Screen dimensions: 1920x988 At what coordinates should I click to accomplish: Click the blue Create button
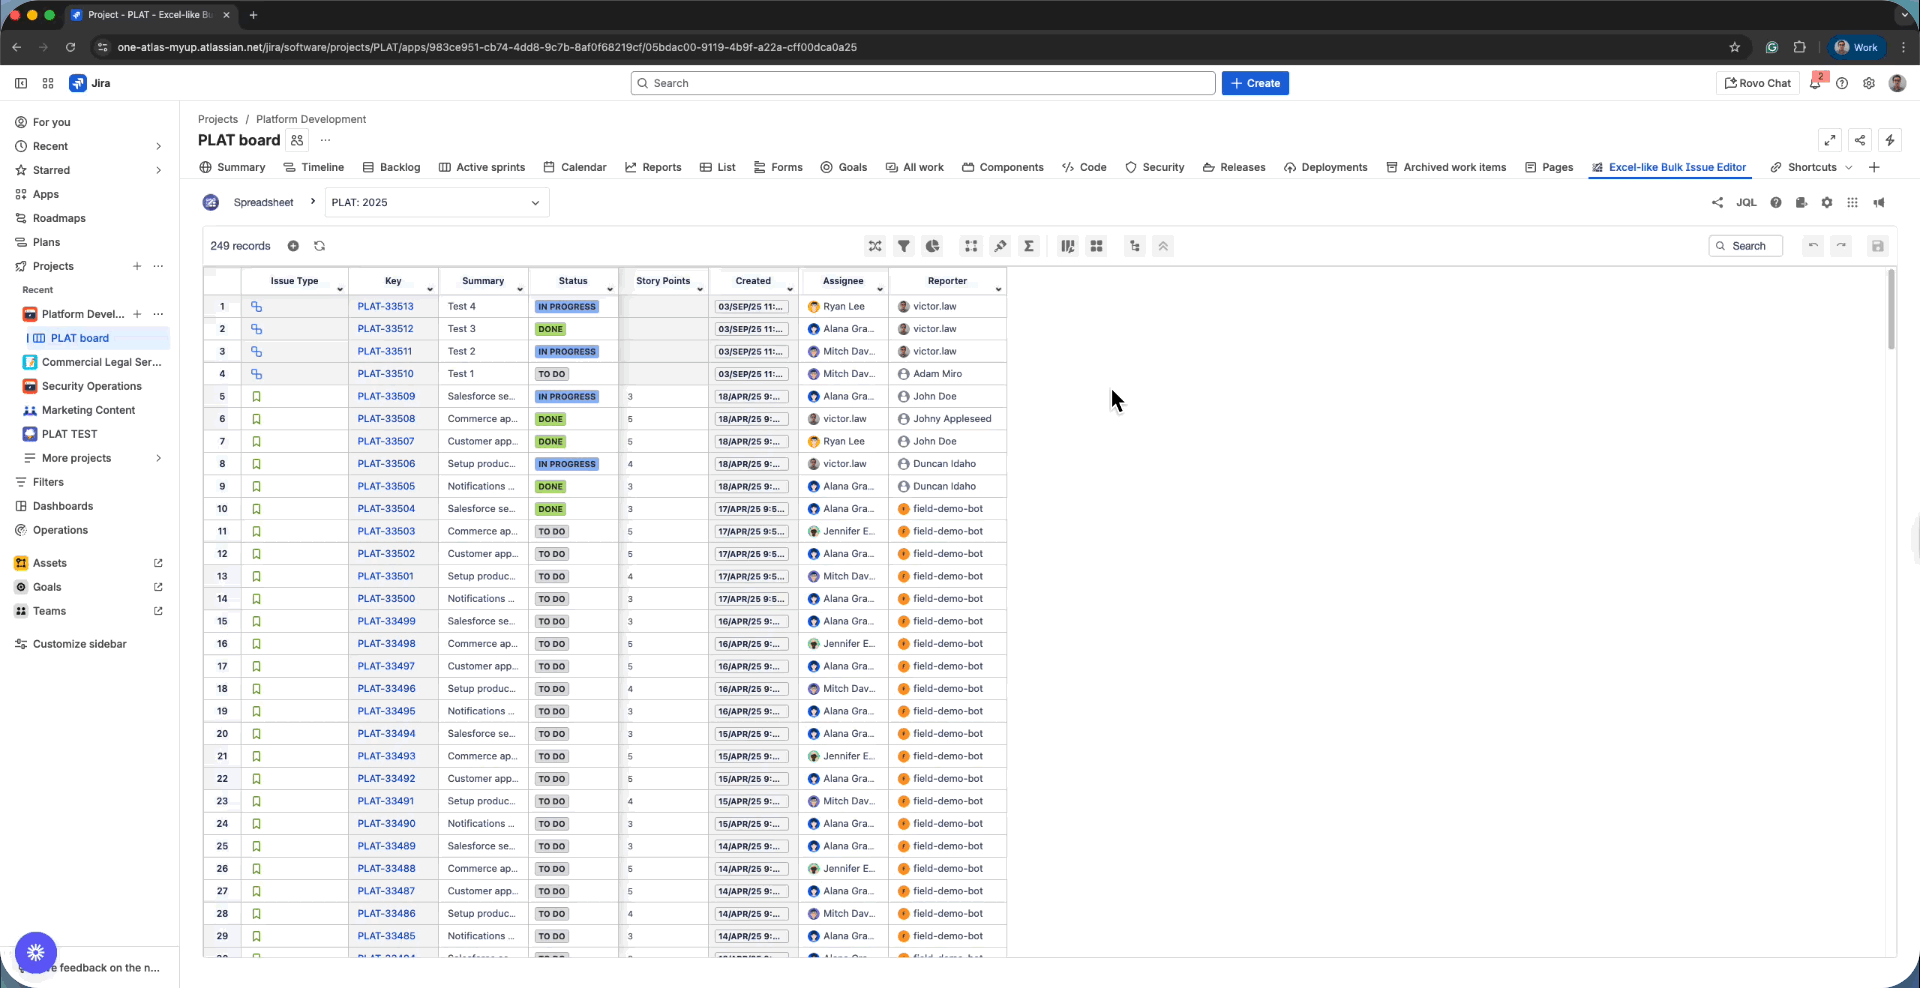pos(1254,83)
